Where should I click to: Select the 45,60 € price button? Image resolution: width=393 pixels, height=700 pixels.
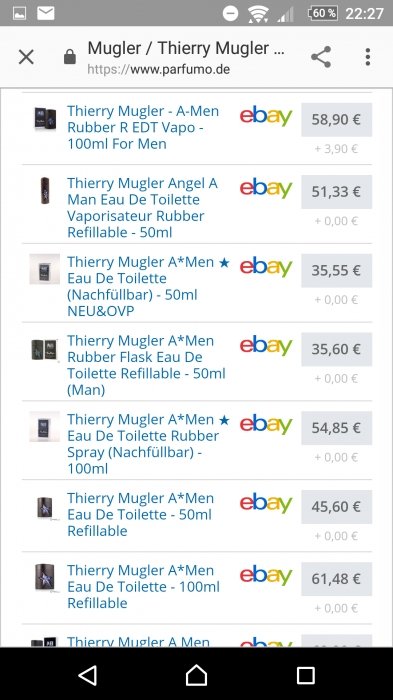[x=336, y=507]
